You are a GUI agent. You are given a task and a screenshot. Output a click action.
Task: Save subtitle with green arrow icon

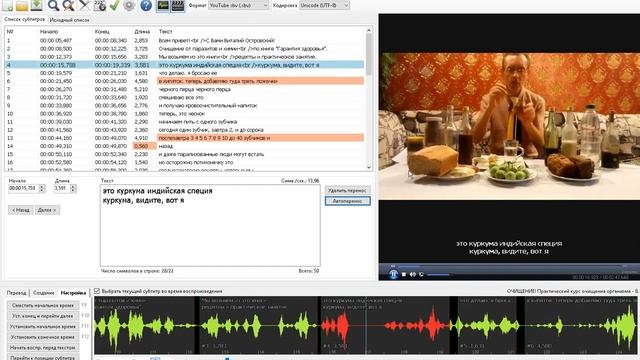pyautogui.click(x=37, y=5)
